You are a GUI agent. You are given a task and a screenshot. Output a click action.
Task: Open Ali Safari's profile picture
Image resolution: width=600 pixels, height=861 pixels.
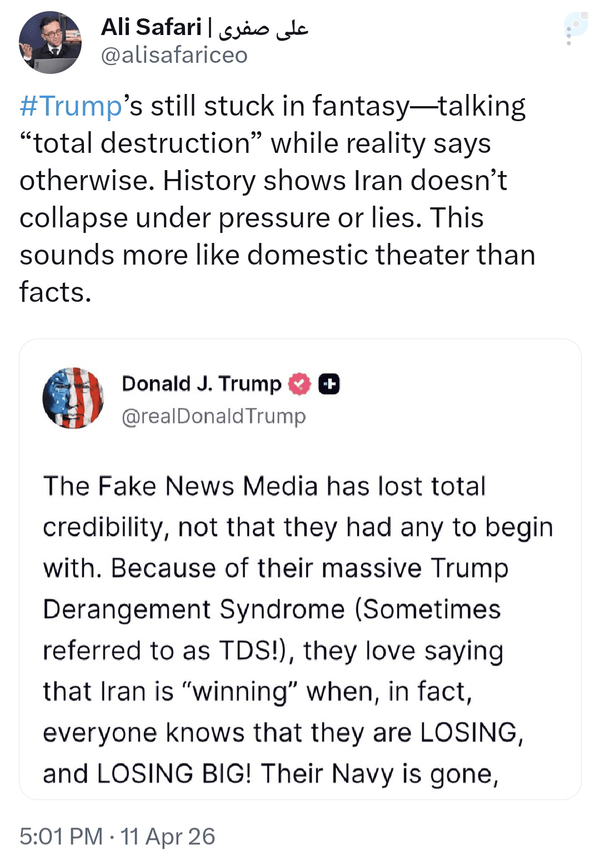[x=50, y=42]
